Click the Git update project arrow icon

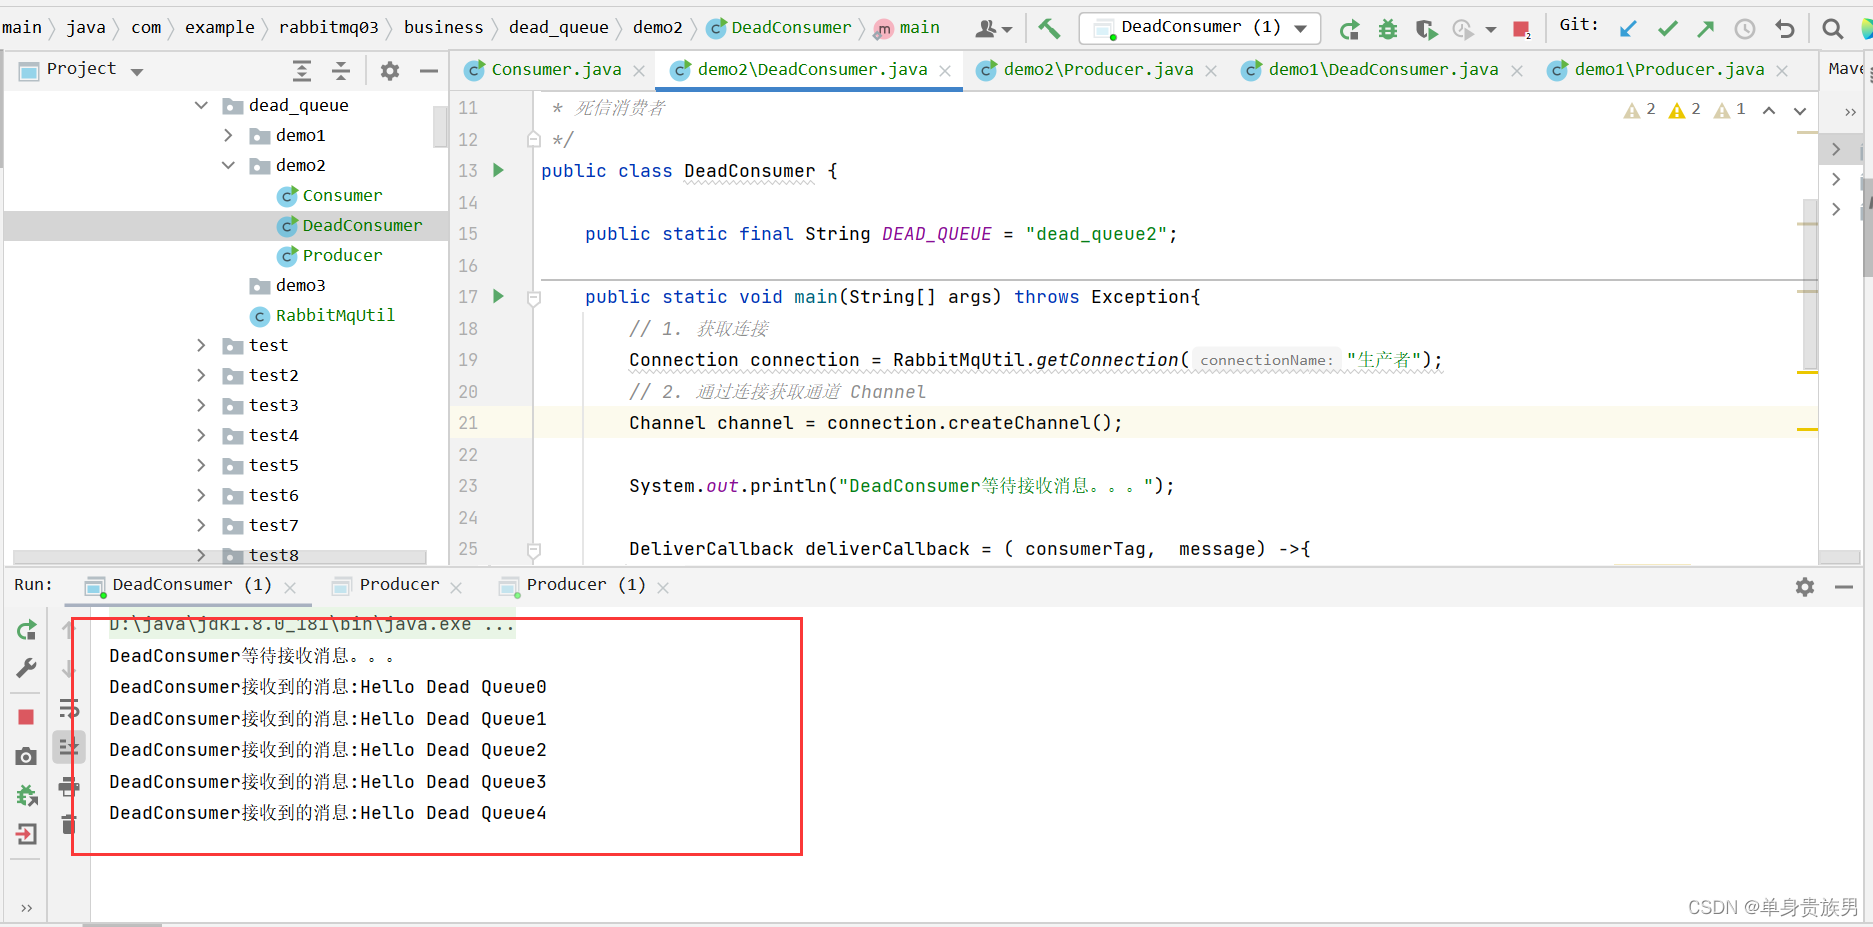pyautogui.click(x=1629, y=29)
